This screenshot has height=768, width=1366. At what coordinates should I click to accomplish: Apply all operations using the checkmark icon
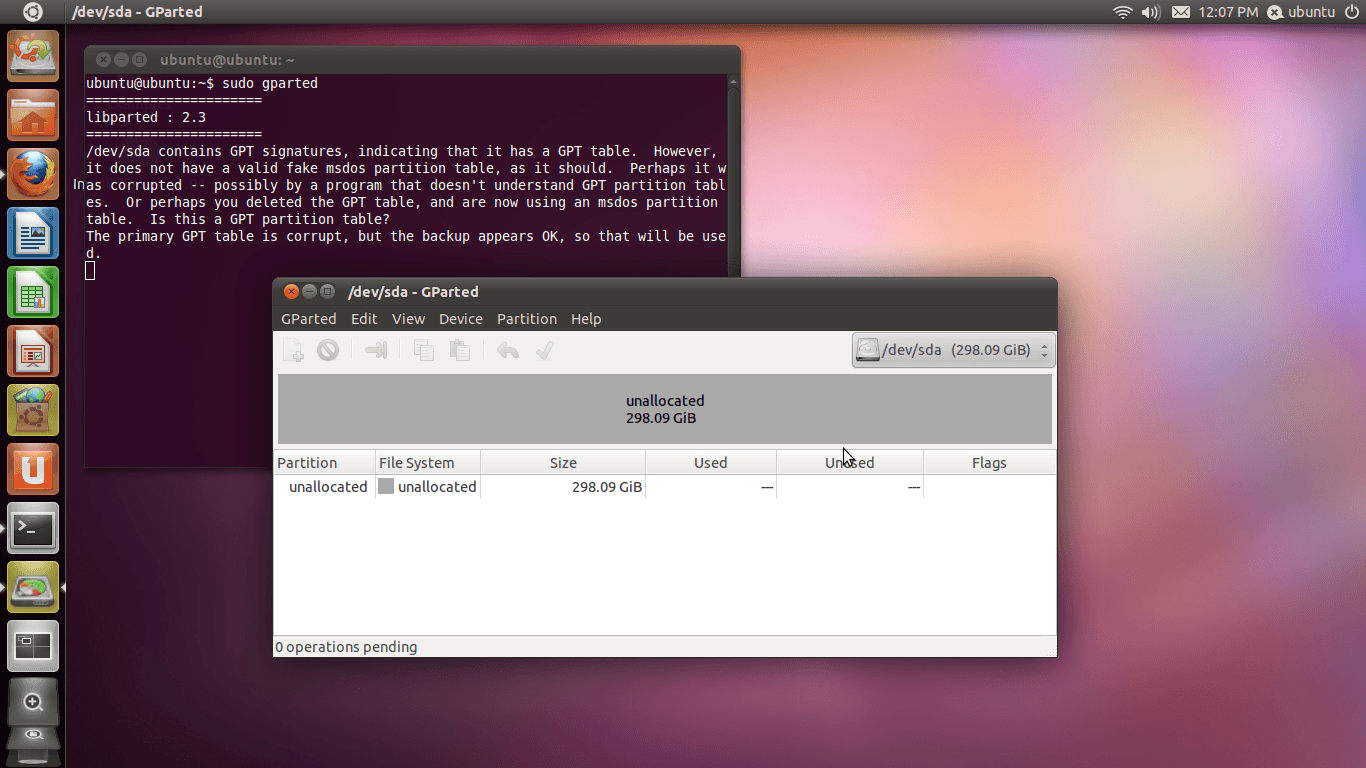(544, 350)
